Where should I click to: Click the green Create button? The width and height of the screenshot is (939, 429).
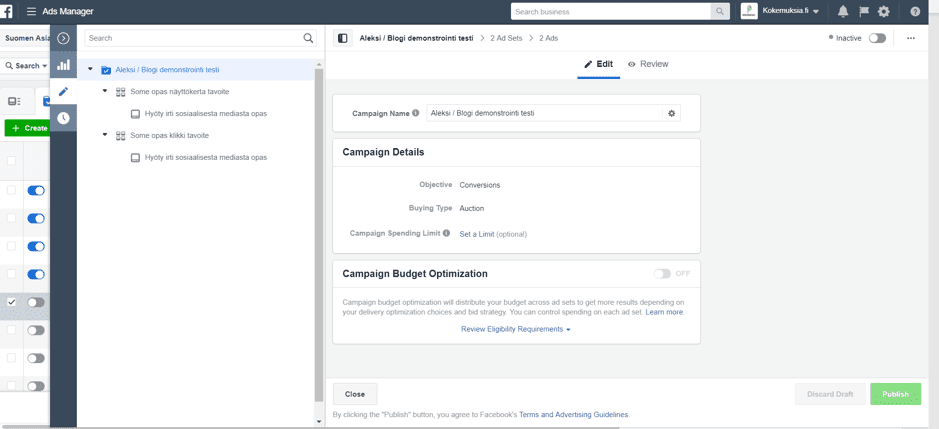click(28, 128)
